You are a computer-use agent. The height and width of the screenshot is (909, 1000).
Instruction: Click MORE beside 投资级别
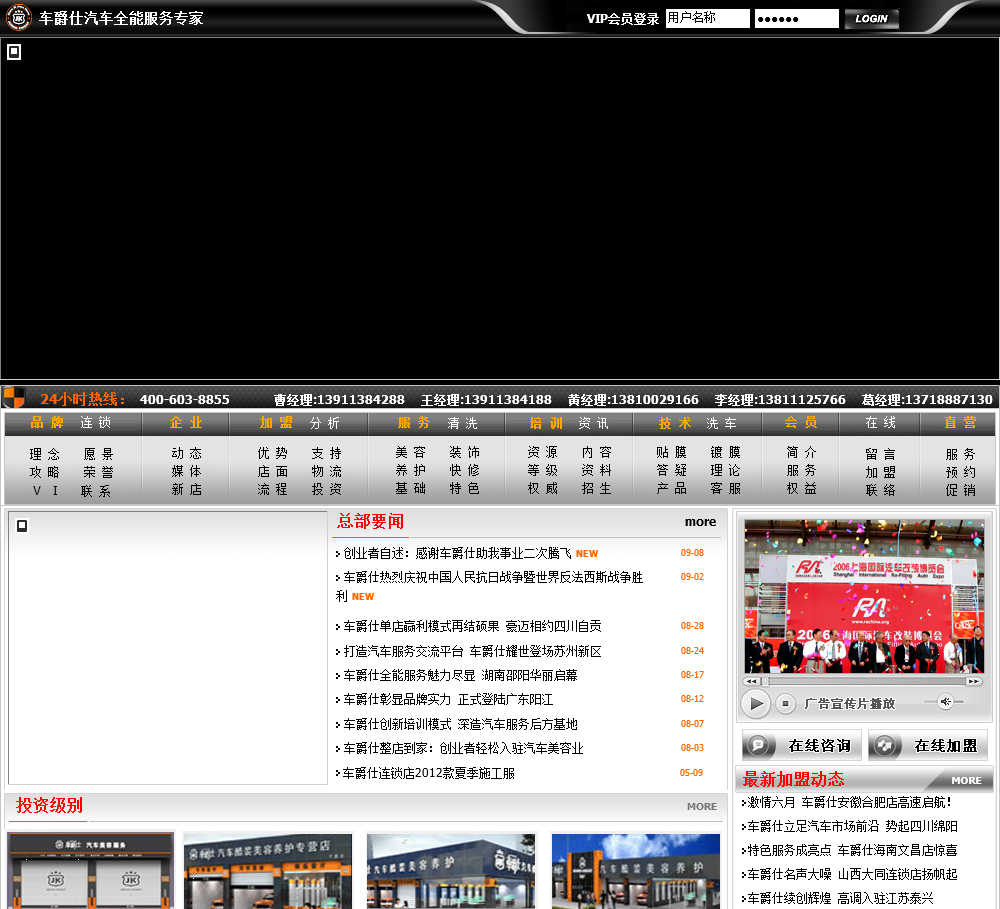pos(702,806)
